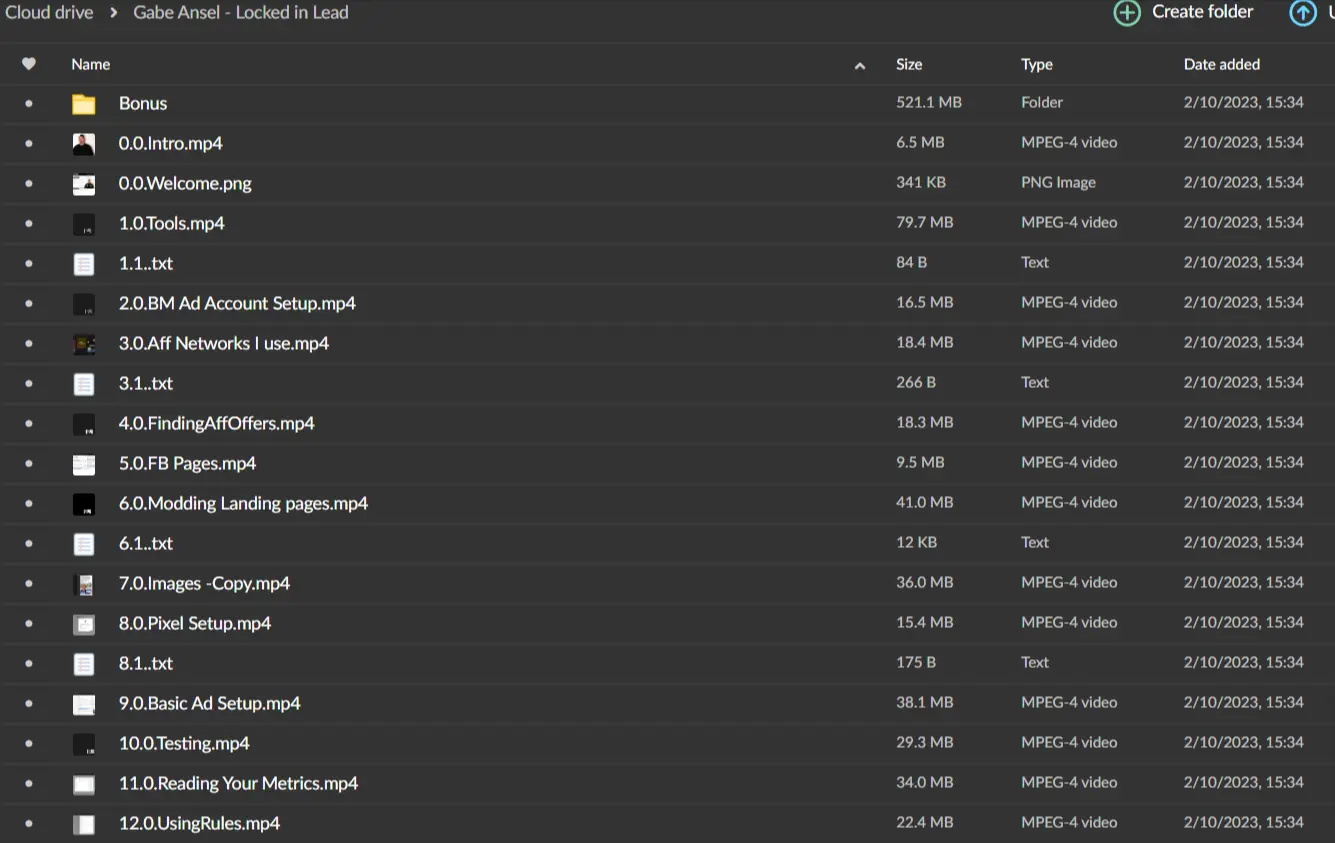Click the Create folder button label
Screen dimensions: 1335x843
(x=1202, y=12)
